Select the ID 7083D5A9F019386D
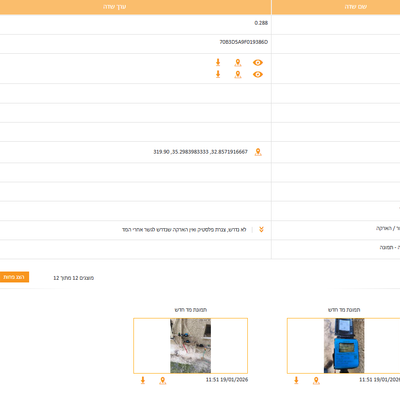This screenshot has height=400, width=400. [244, 42]
